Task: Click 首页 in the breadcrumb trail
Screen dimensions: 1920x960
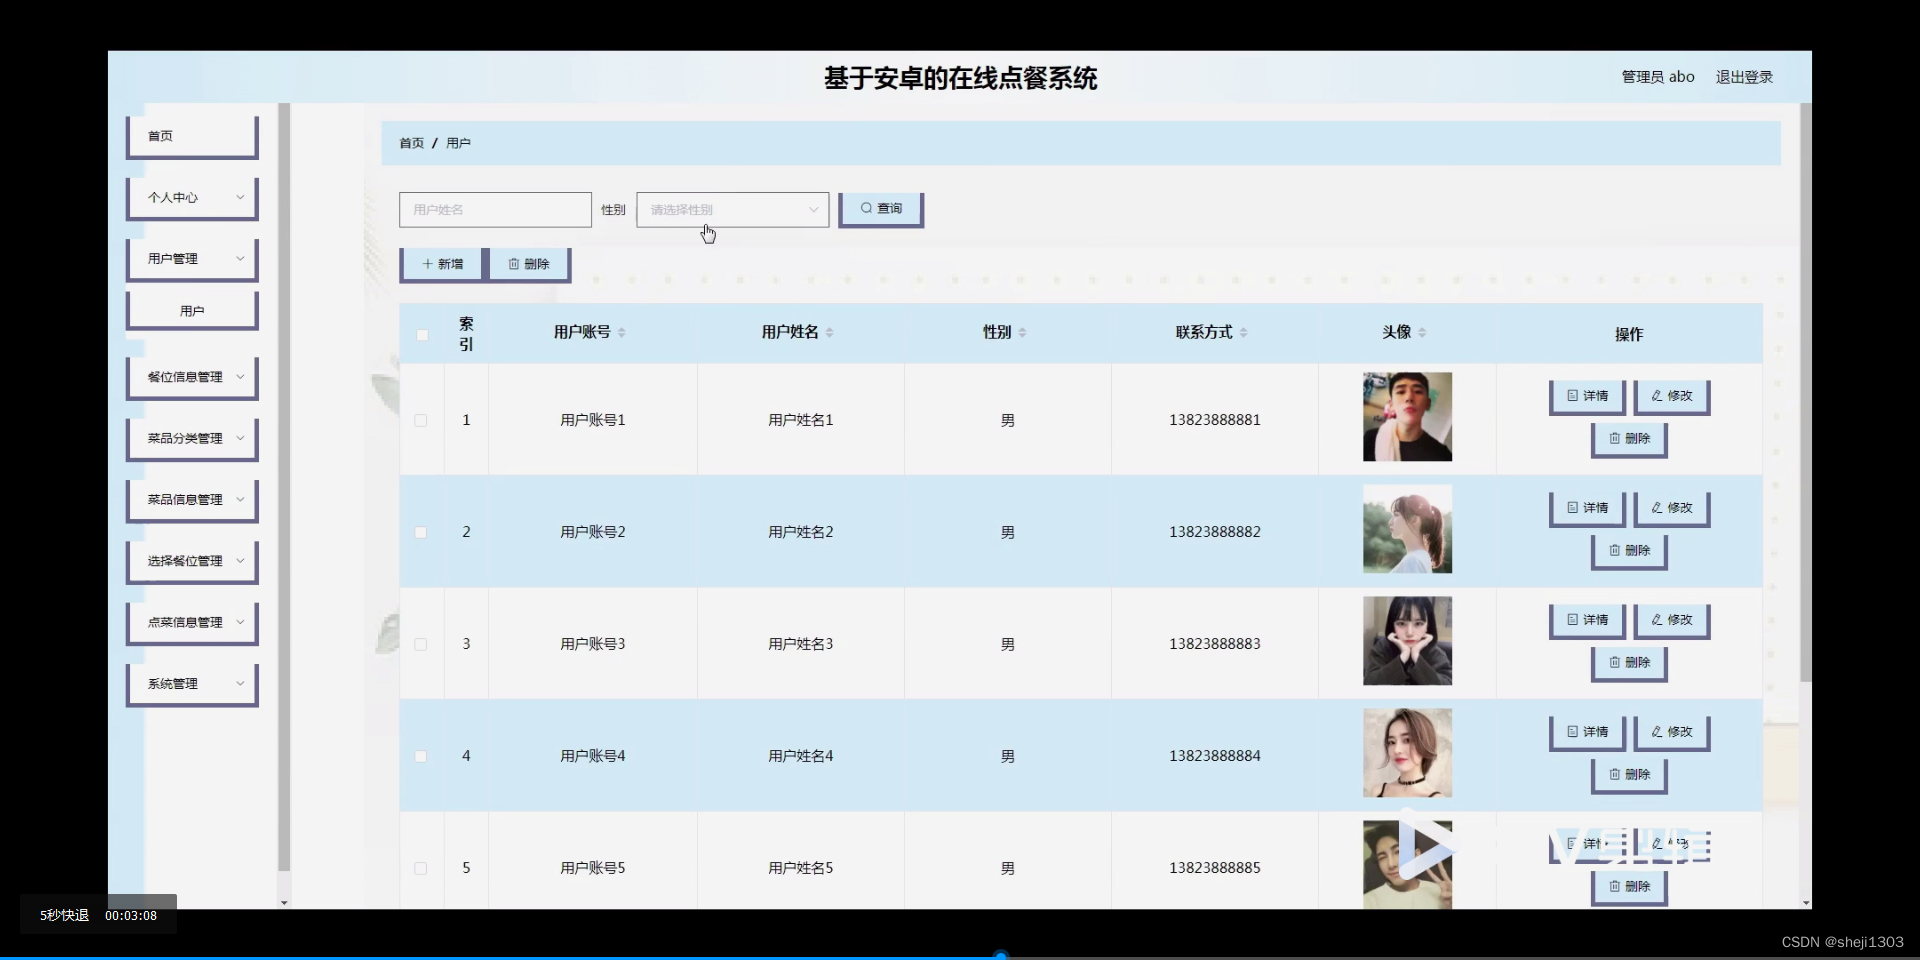Action: [x=410, y=142]
